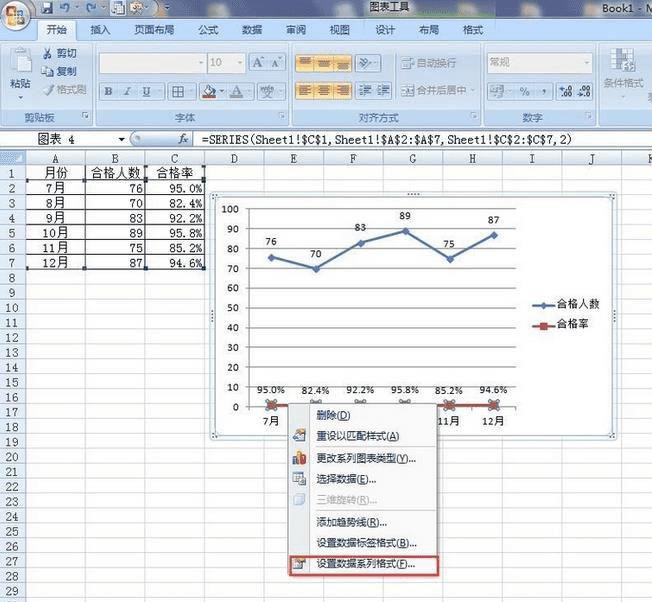This screenshot has height=602, width=652.
Task: Increase decimal places
Action: [x=566, y=91]
